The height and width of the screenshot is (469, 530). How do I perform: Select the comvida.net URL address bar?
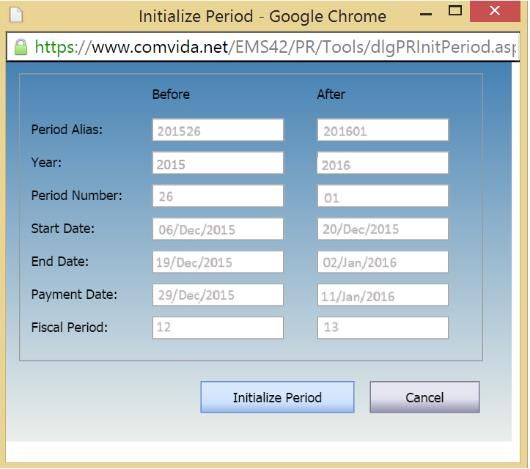264,47
